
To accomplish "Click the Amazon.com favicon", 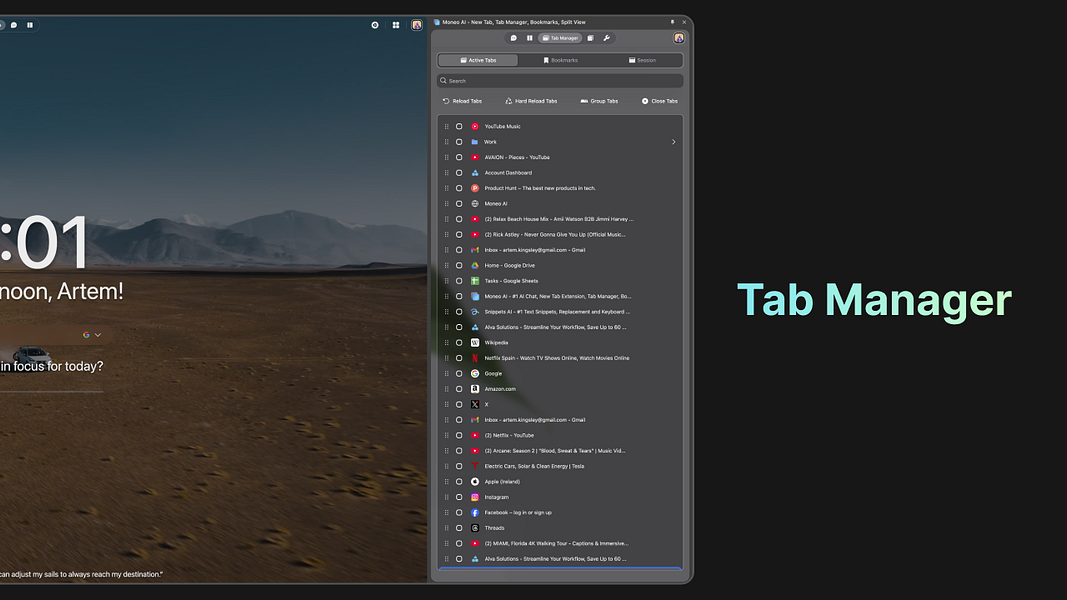I will [x=475, y=389].
